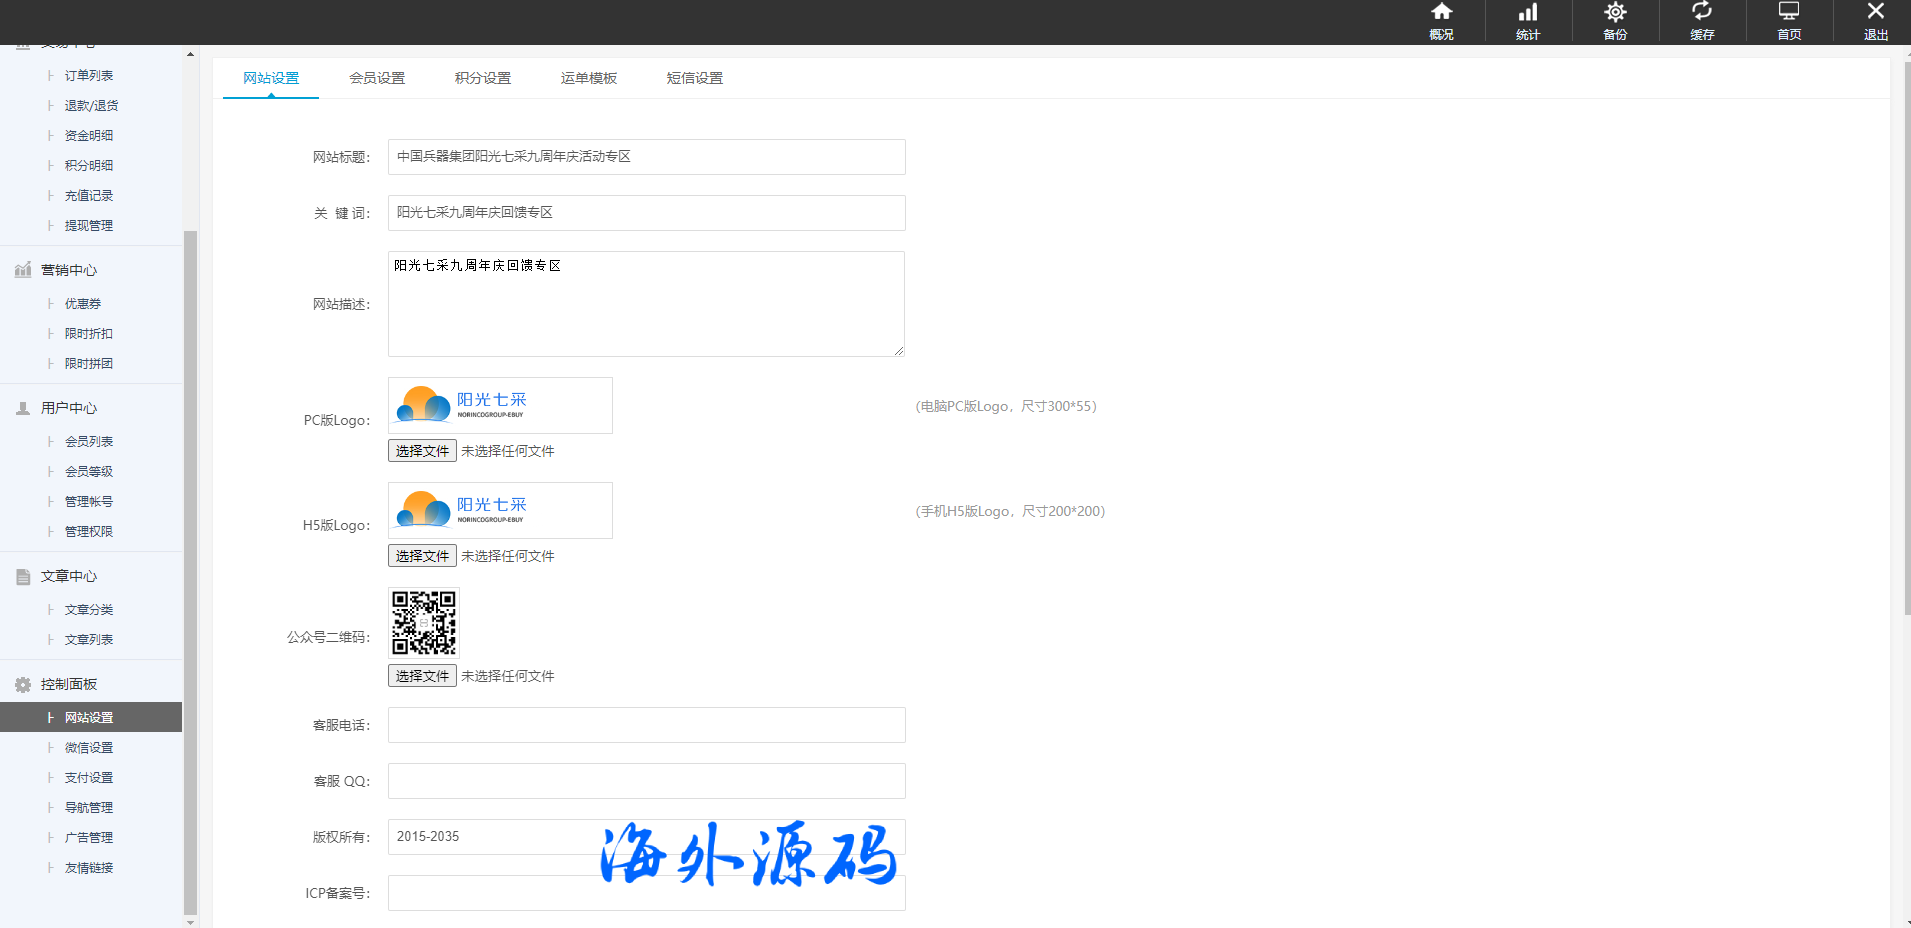The image size is (1911, 928).
Task: Collapse the article center section
Action: 69,576
